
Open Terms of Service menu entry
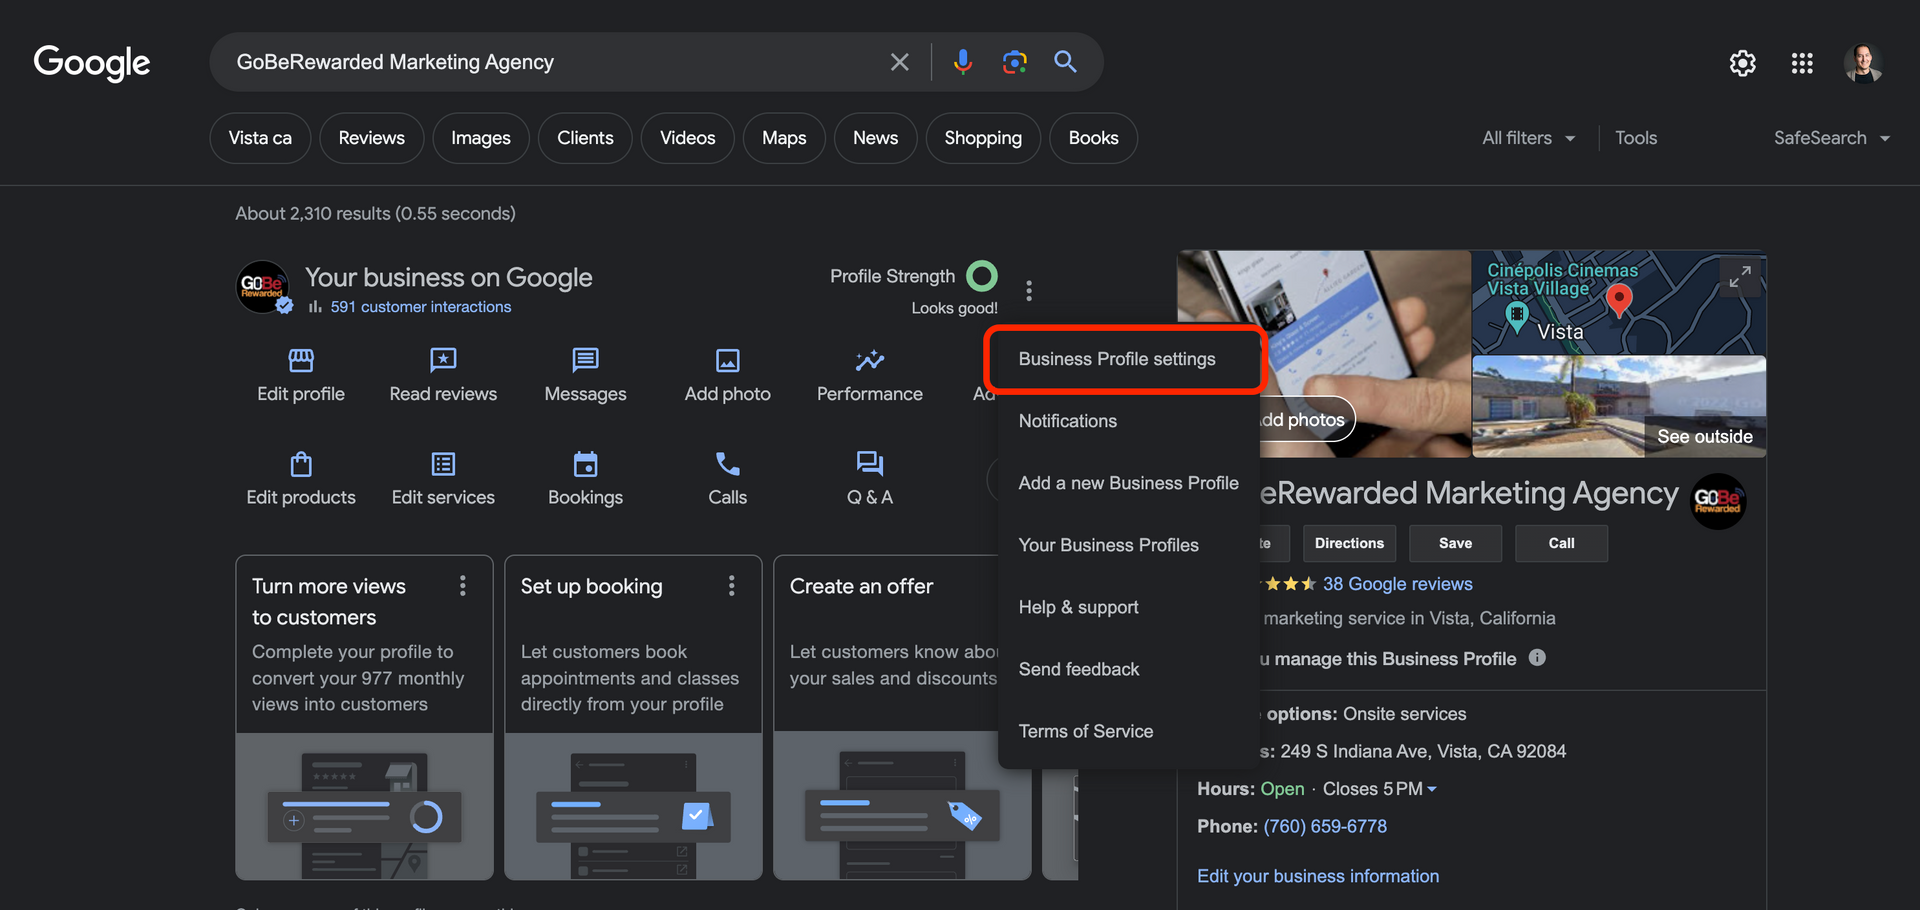pyautogui.click(x=1128, y=731)
